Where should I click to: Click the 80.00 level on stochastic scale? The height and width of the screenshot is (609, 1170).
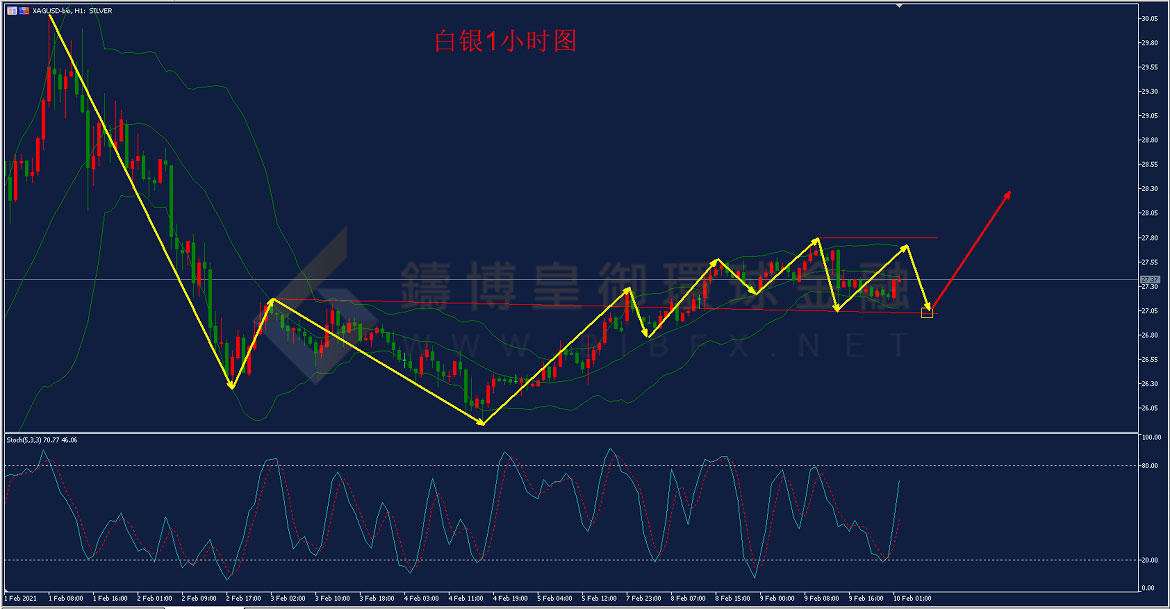pyautogui.click(x=1150, y=465)
